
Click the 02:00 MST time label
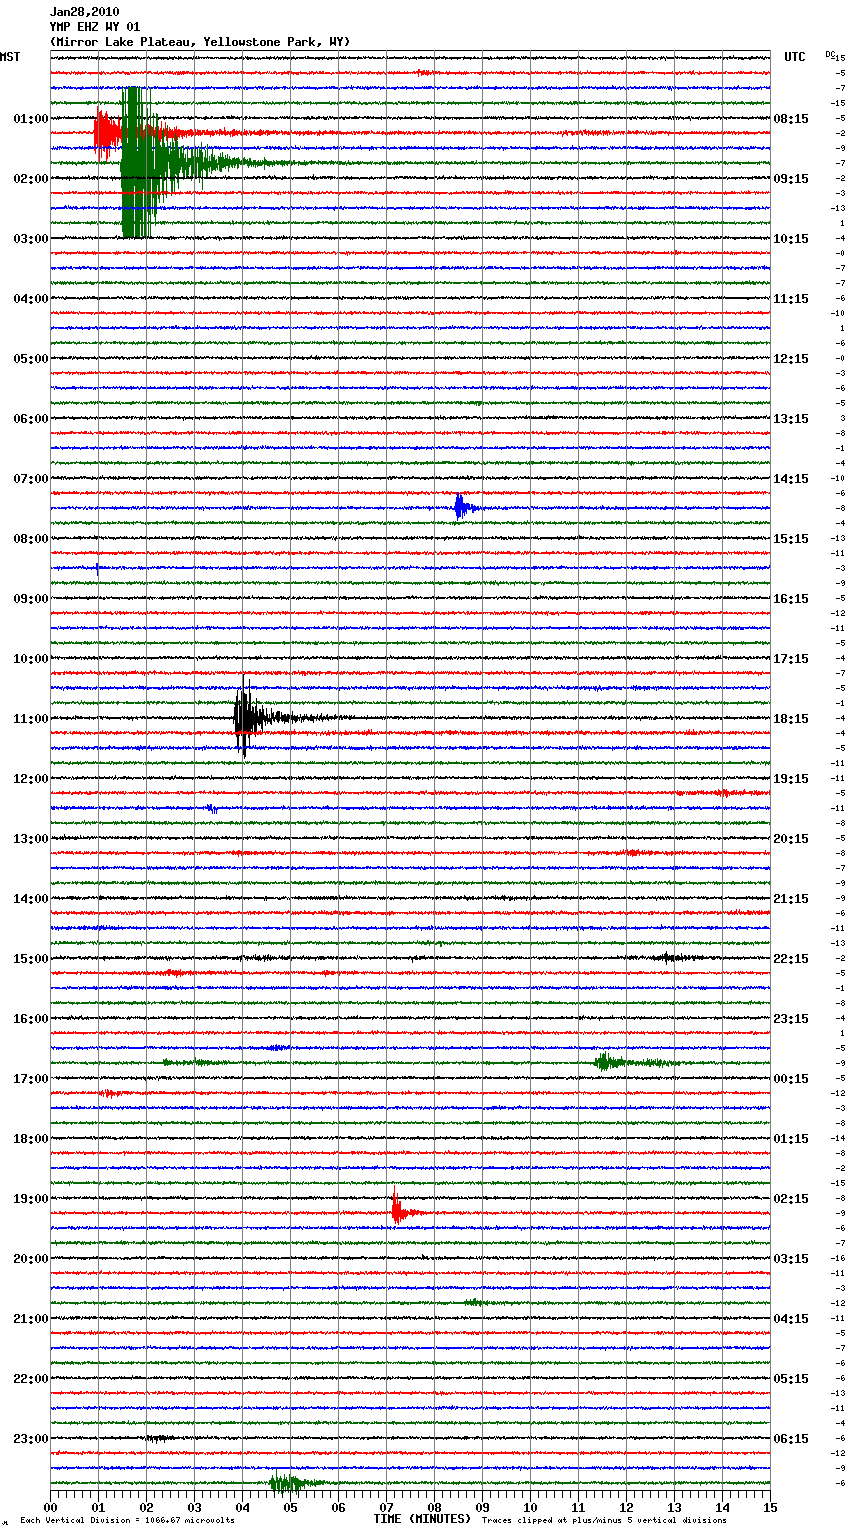tap(31, 179)
